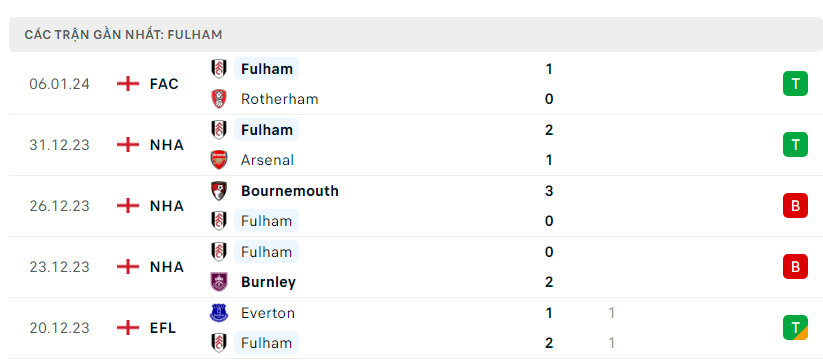The width and height of the screenshot is (823, 362).
Task: Open the Bournemouth team link
Action: [x=290, y=190]
